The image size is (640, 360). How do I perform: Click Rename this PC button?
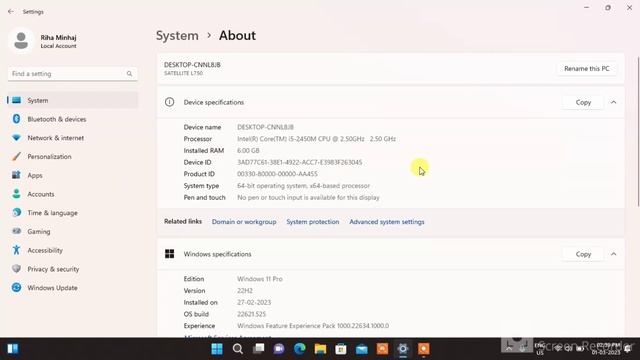(x=587, y=69)
